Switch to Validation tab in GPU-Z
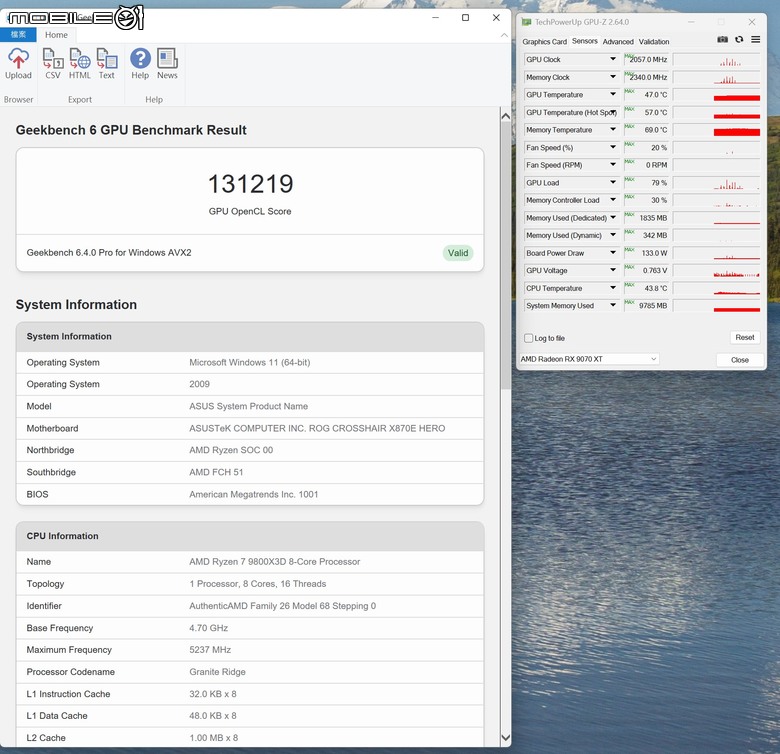Screen dimensions: 780x754 tap(654, 42)
